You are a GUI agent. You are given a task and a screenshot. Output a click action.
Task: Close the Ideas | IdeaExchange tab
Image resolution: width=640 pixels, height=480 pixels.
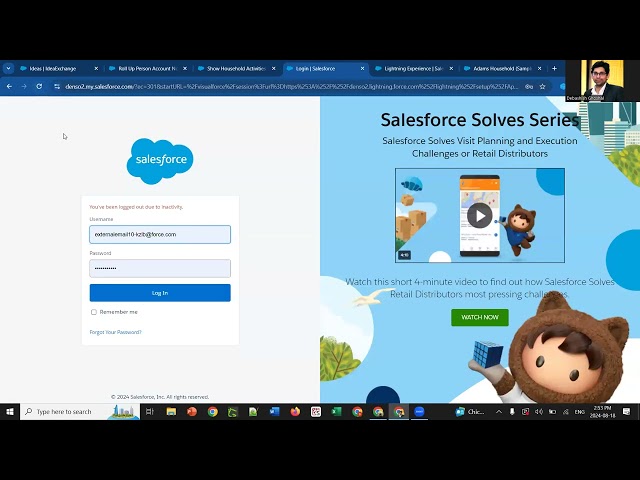pos(96,69)
